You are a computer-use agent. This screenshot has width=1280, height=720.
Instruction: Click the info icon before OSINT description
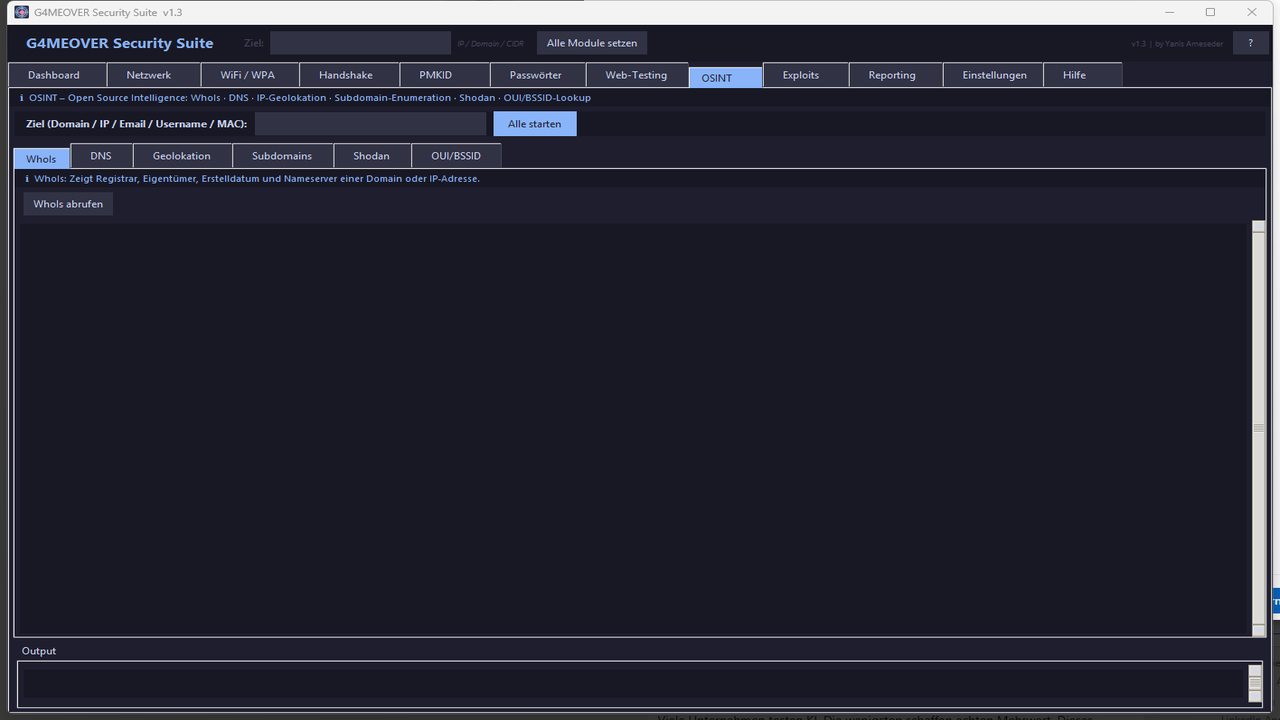[x=22, y=98]
